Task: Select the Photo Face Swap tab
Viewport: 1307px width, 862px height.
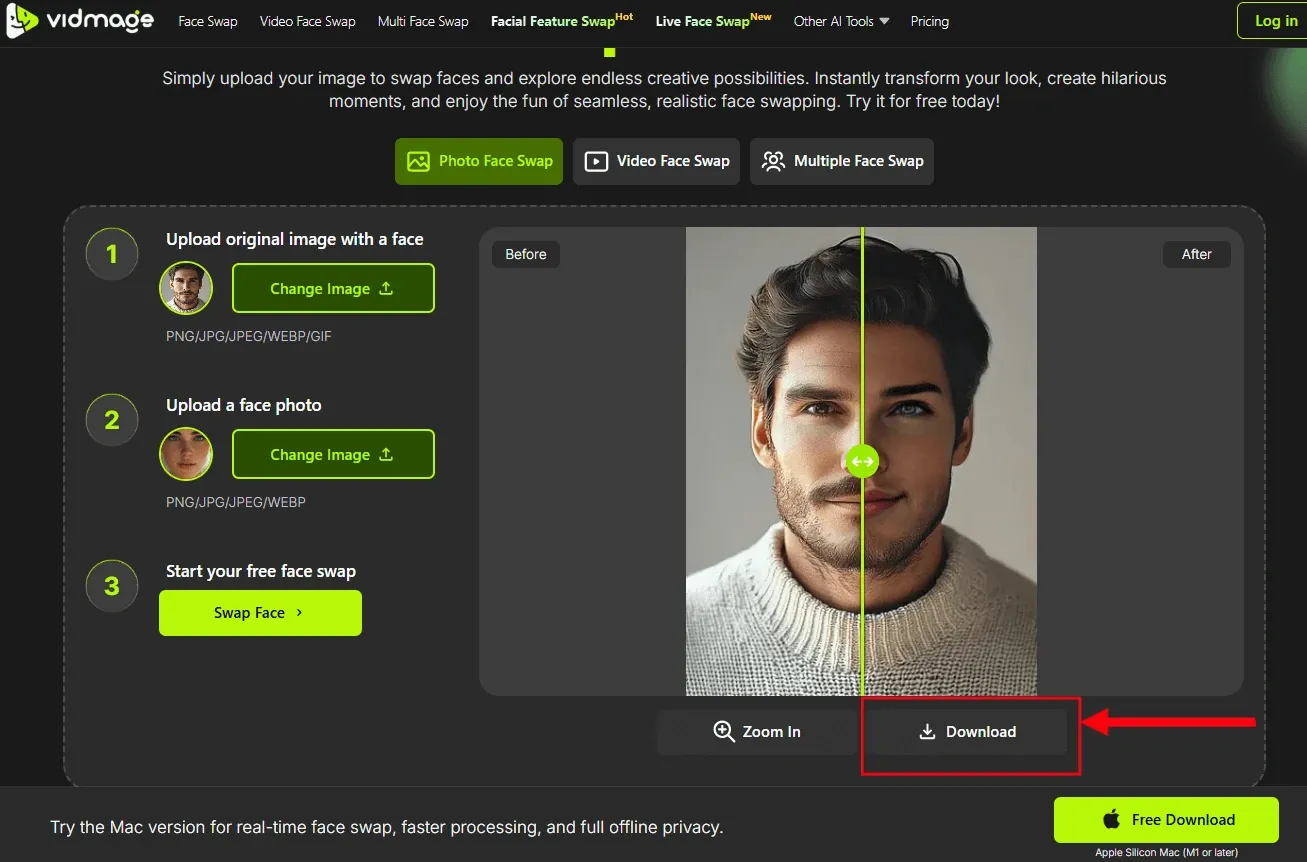Action: click(479, 161)
